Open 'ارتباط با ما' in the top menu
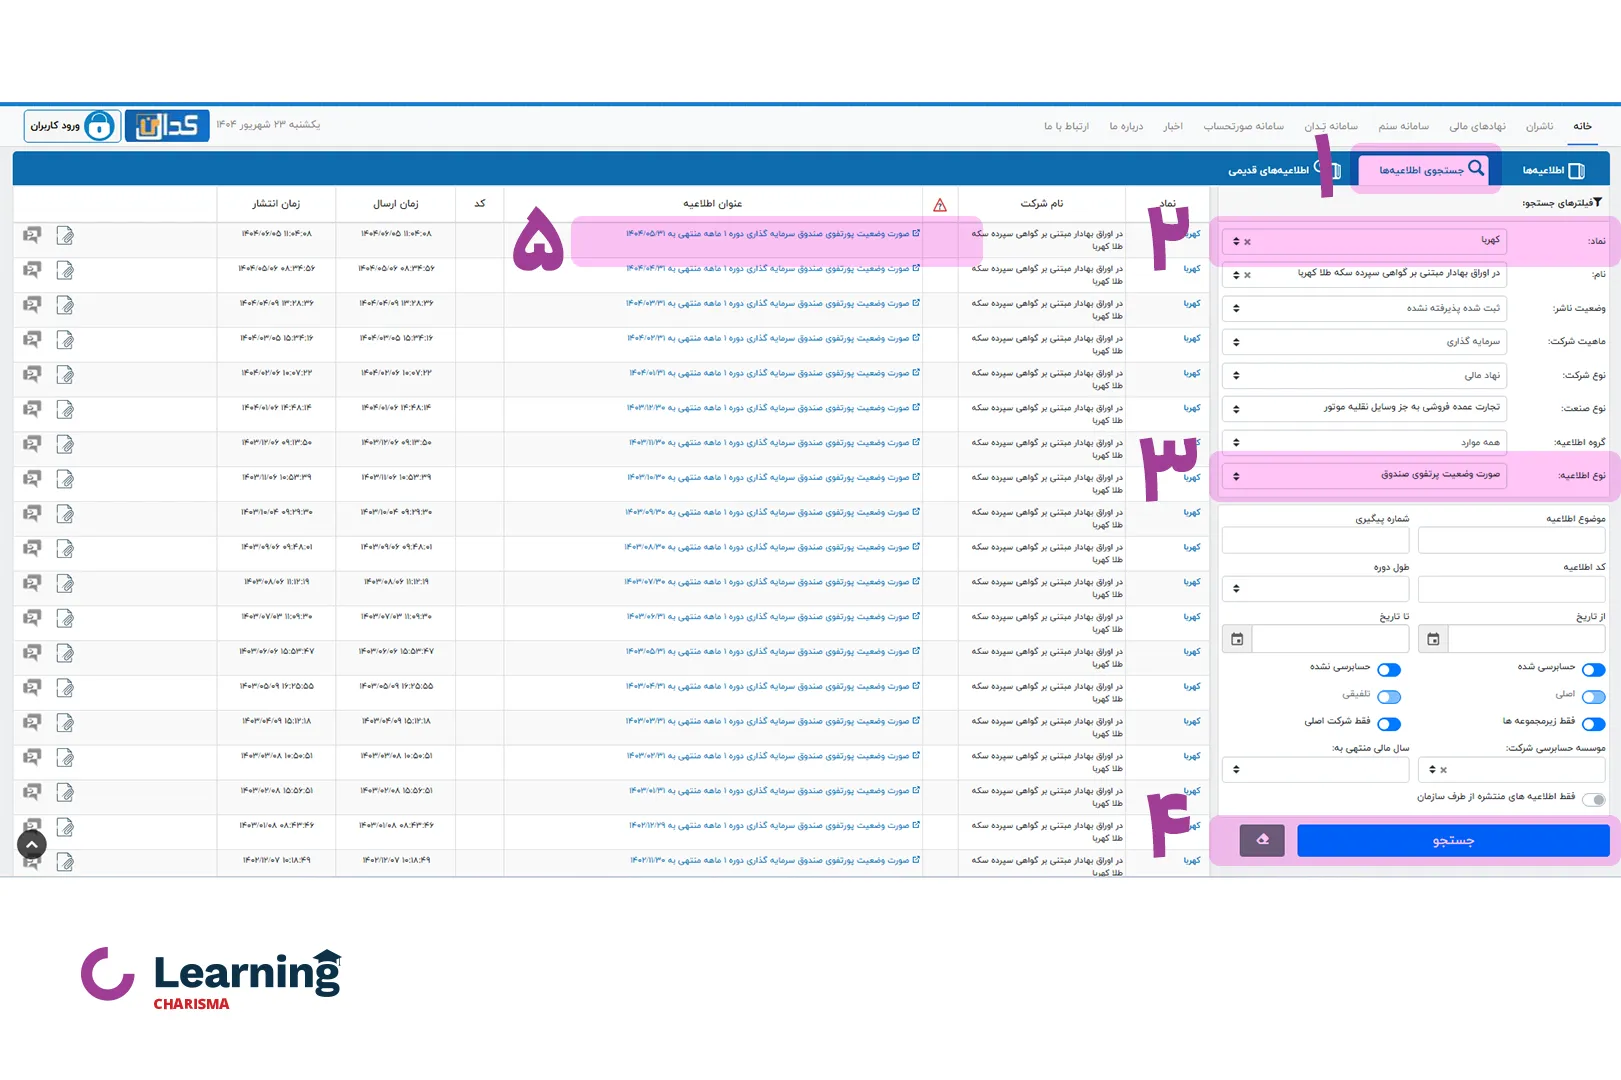 1066,126
